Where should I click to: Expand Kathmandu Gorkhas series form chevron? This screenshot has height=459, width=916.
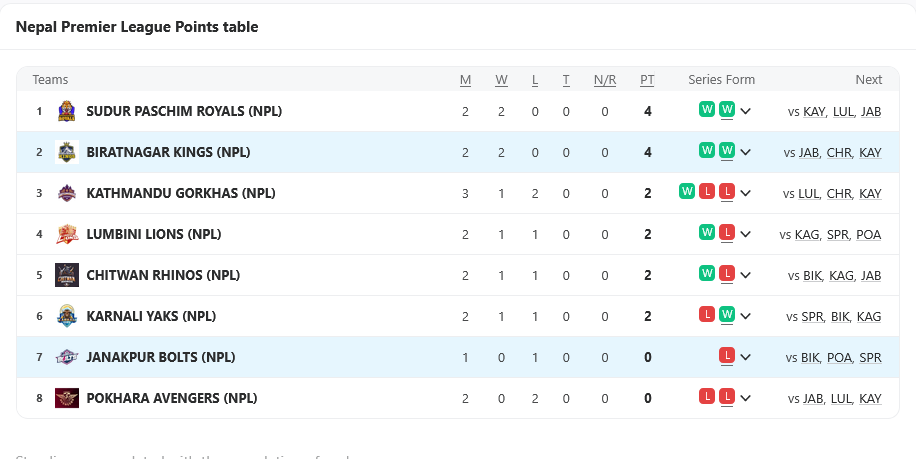[746, 194]
